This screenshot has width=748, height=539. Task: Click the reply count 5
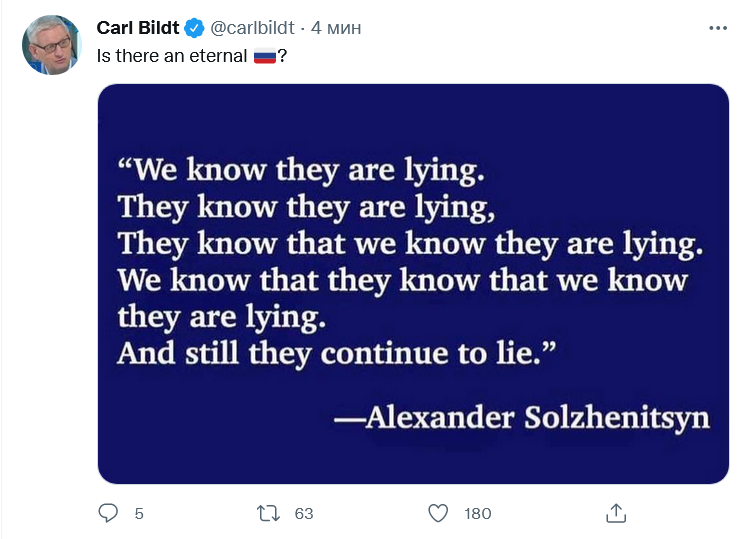[x=139, y=513]
